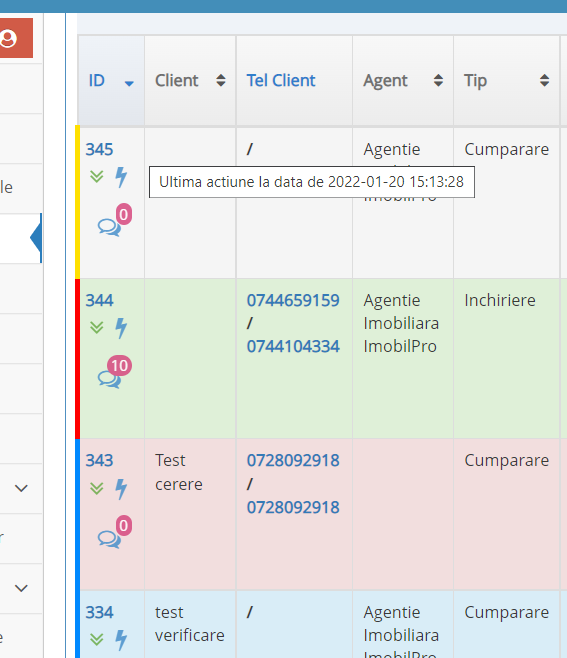Image resolution: width=567 pixels, height=658 pixels.
Task: Open request ID 345 link
Action: (99, 149)
